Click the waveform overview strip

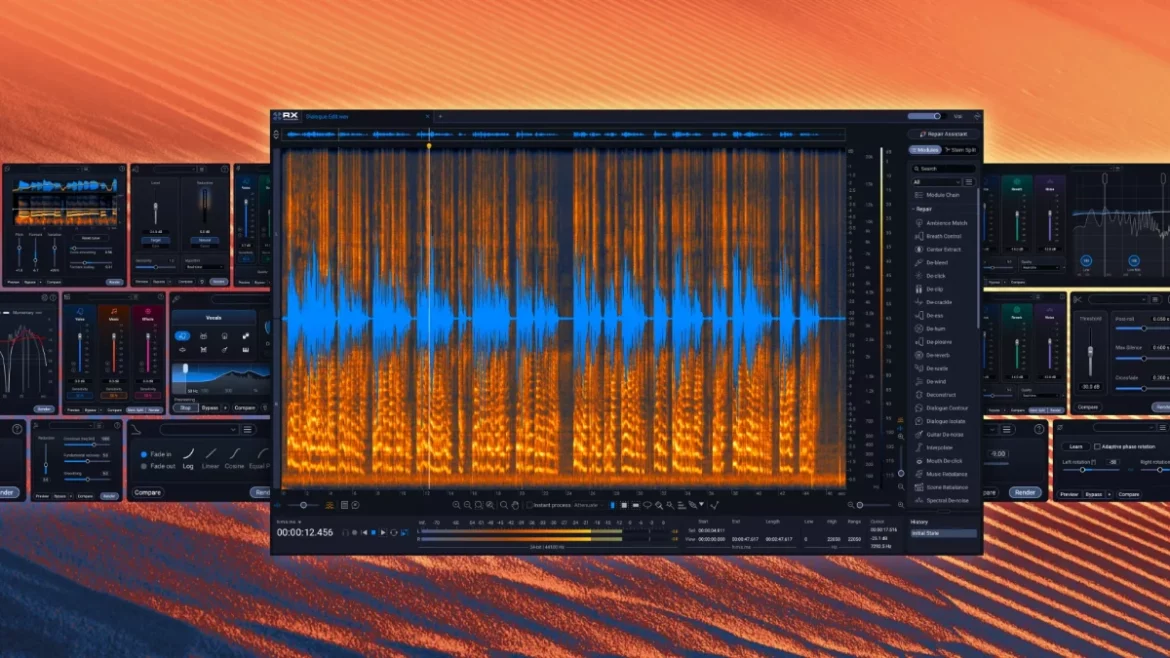pos(563,134)
